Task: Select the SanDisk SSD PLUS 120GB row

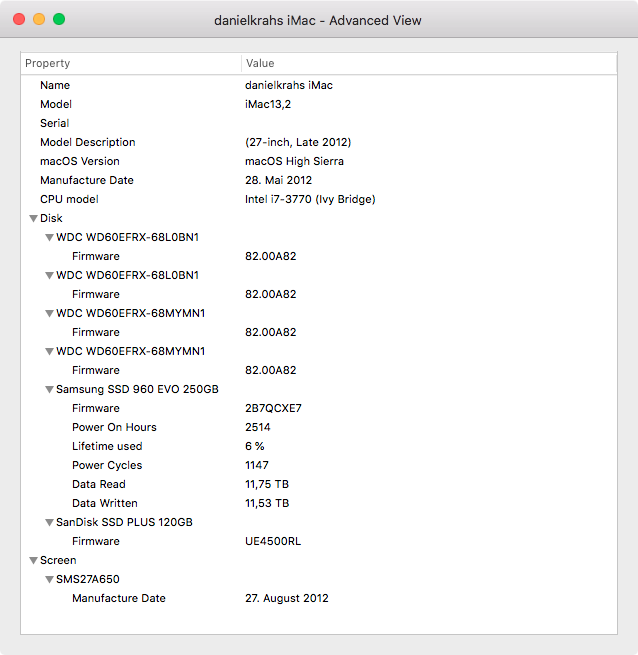Action: click(319, 522)
